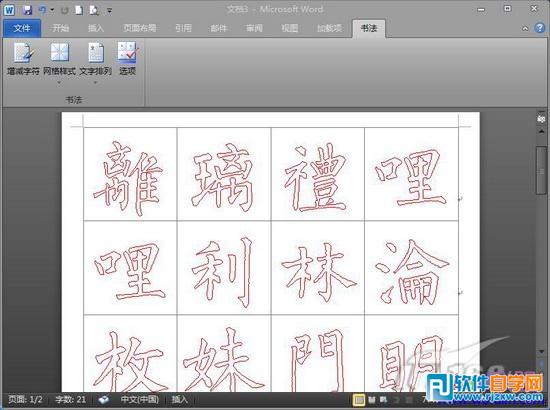This screenshot has width=550, height=410.
Task: Undo the last action
Action: pos(43,10)
